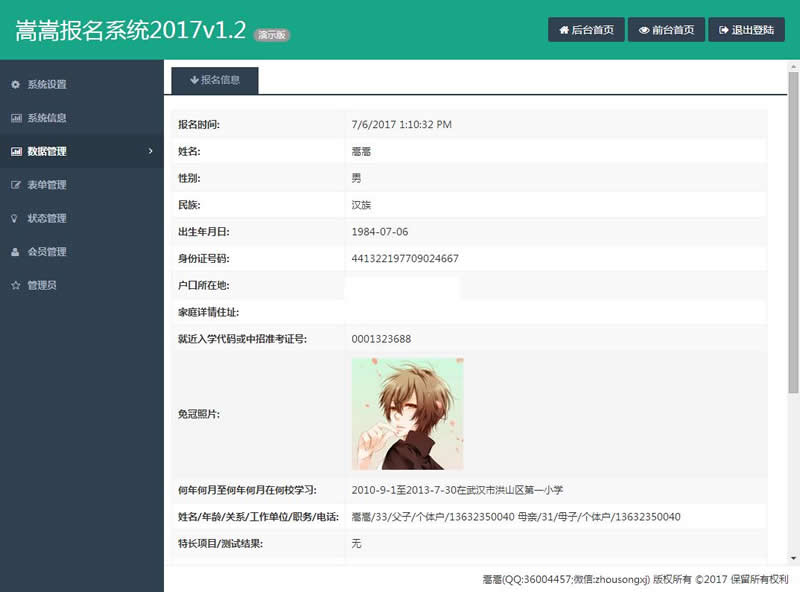800x592 pixels.
Task: Select the lightbulb icon next to 状态管理
Action: 14,218
